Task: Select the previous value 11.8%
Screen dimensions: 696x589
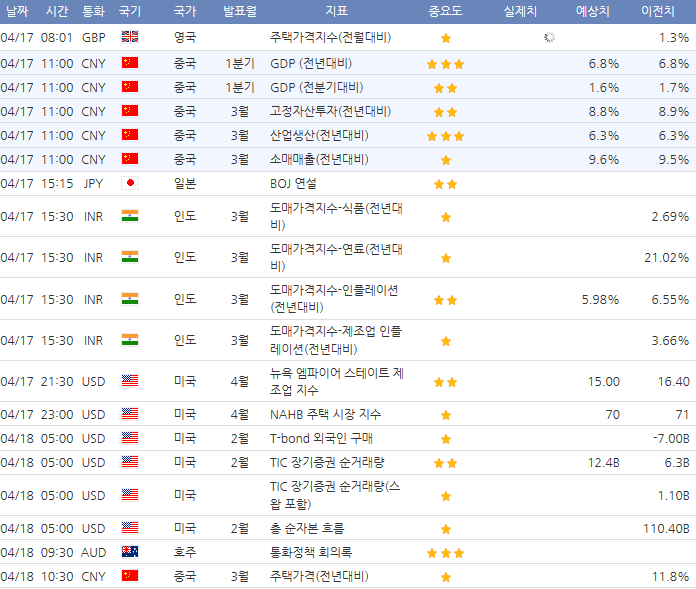Action: [x=671, y=577]
